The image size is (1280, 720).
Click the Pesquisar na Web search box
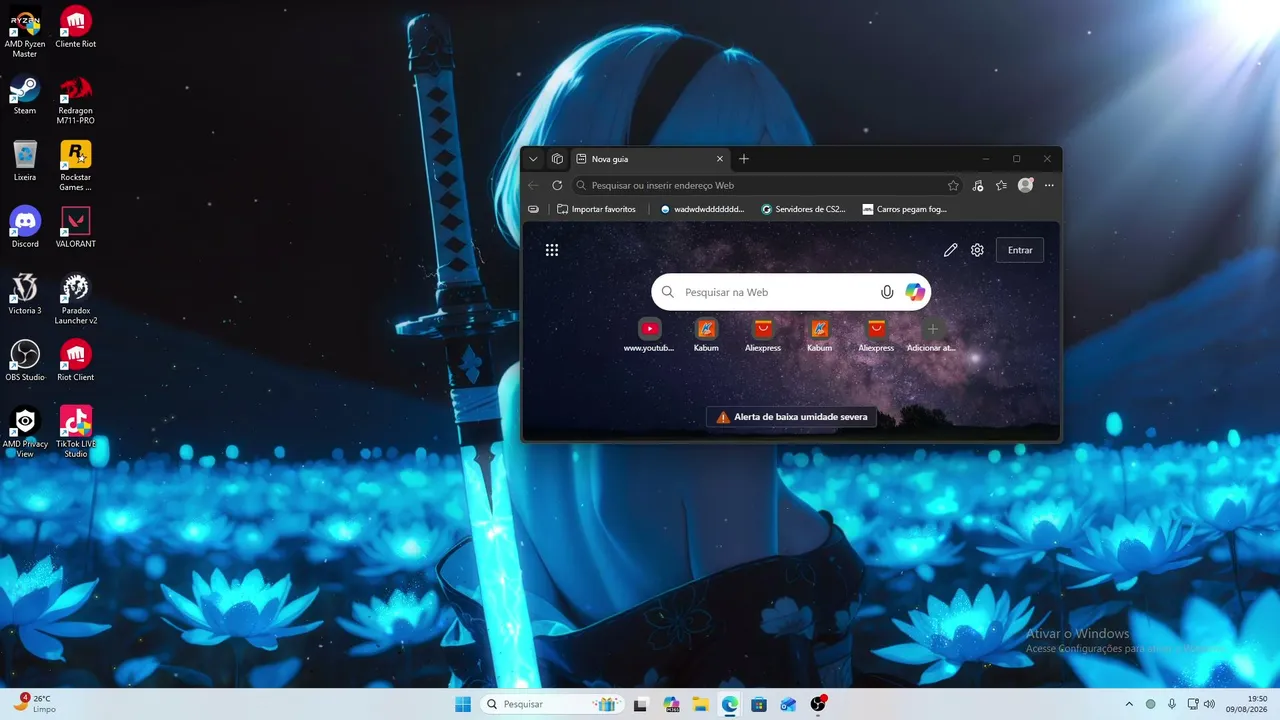pos(791,292)
